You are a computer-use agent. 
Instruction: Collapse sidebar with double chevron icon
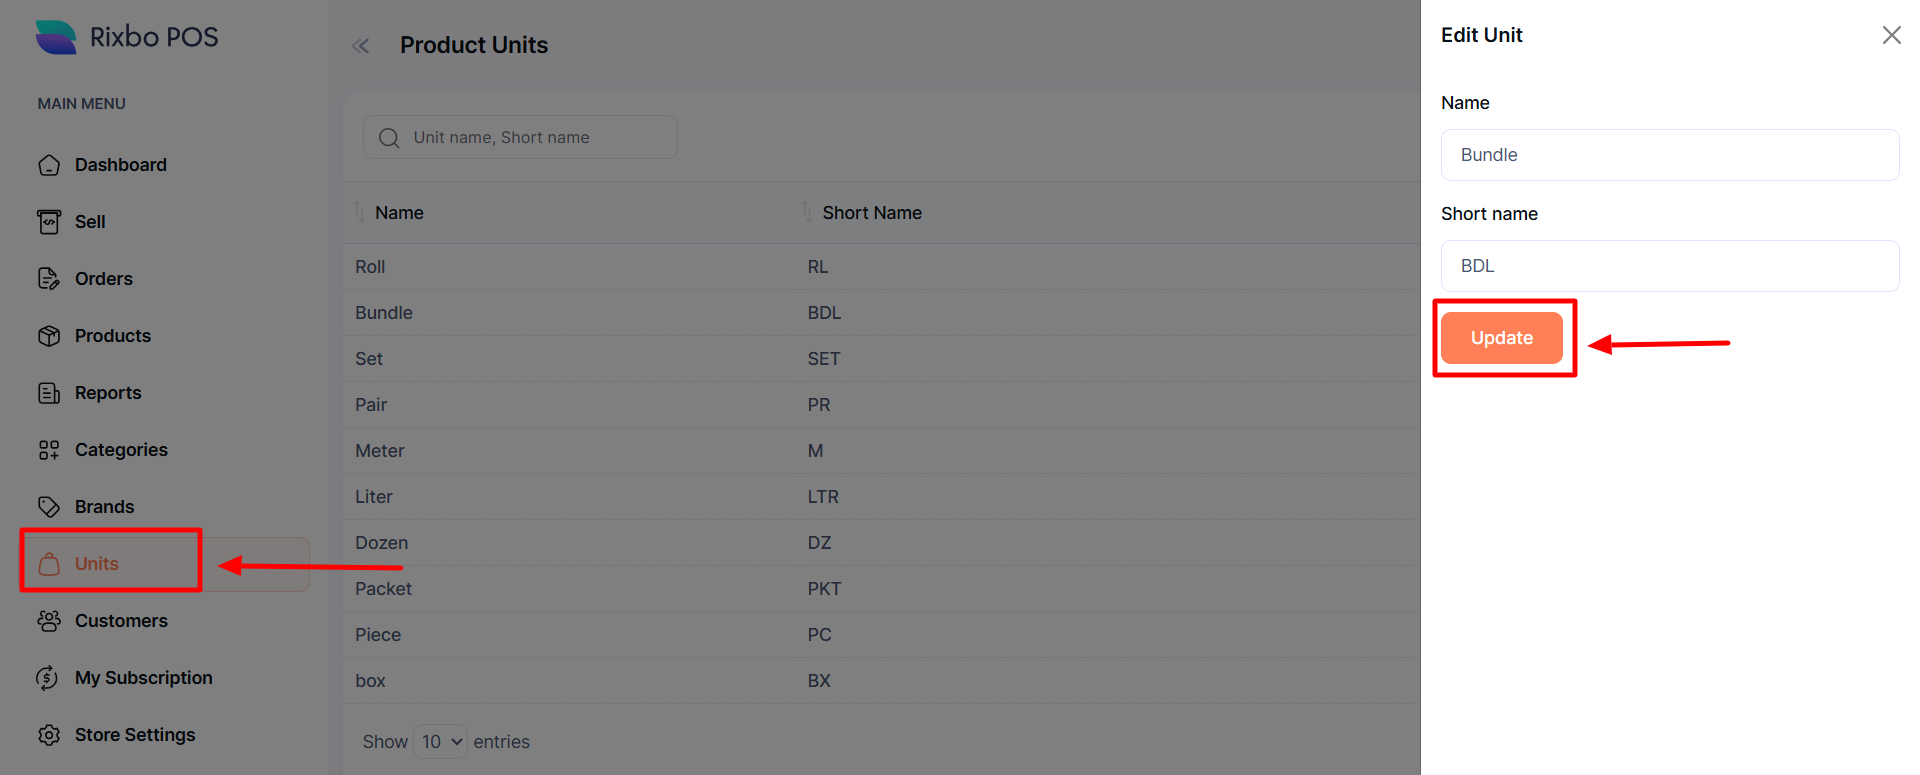361,46
